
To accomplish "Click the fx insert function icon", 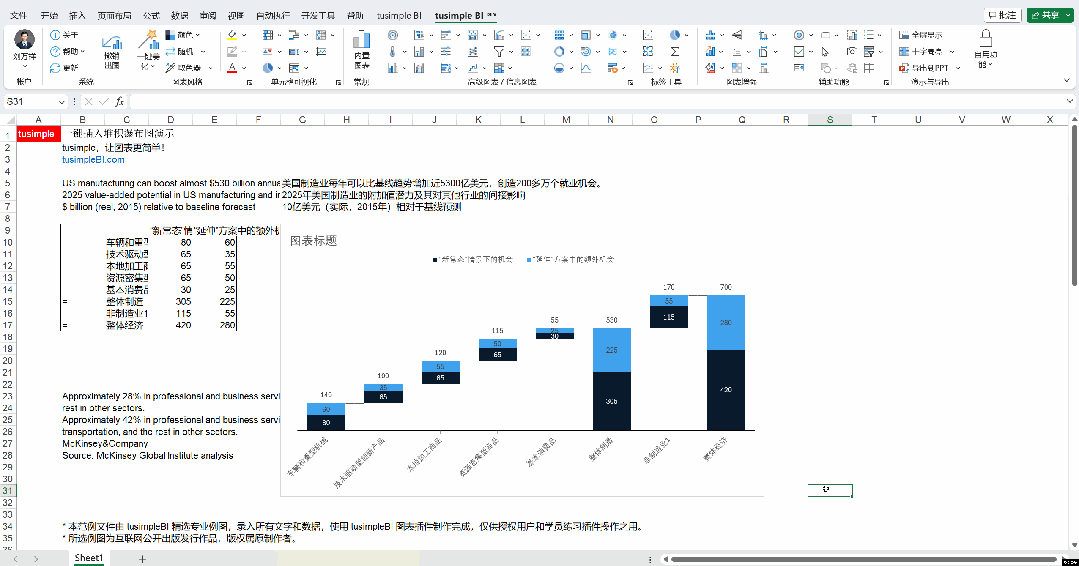I will pos(118,102).
